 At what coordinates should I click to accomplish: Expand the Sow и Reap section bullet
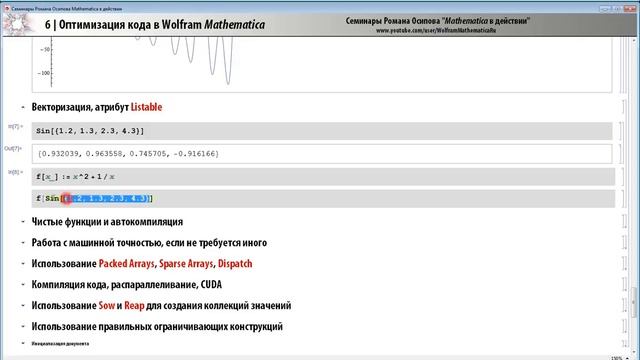coord(23,305)
